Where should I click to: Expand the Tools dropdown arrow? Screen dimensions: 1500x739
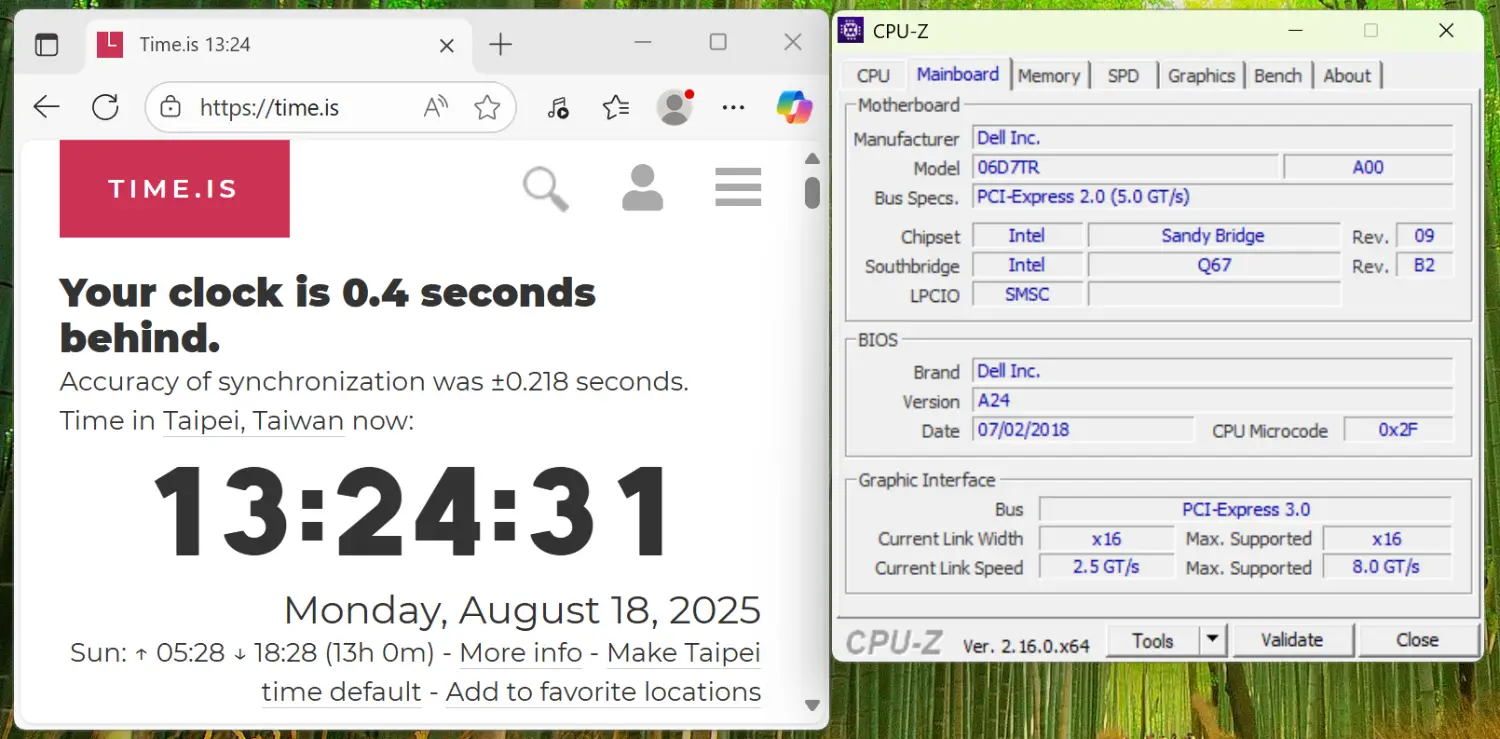point(1212,641)
